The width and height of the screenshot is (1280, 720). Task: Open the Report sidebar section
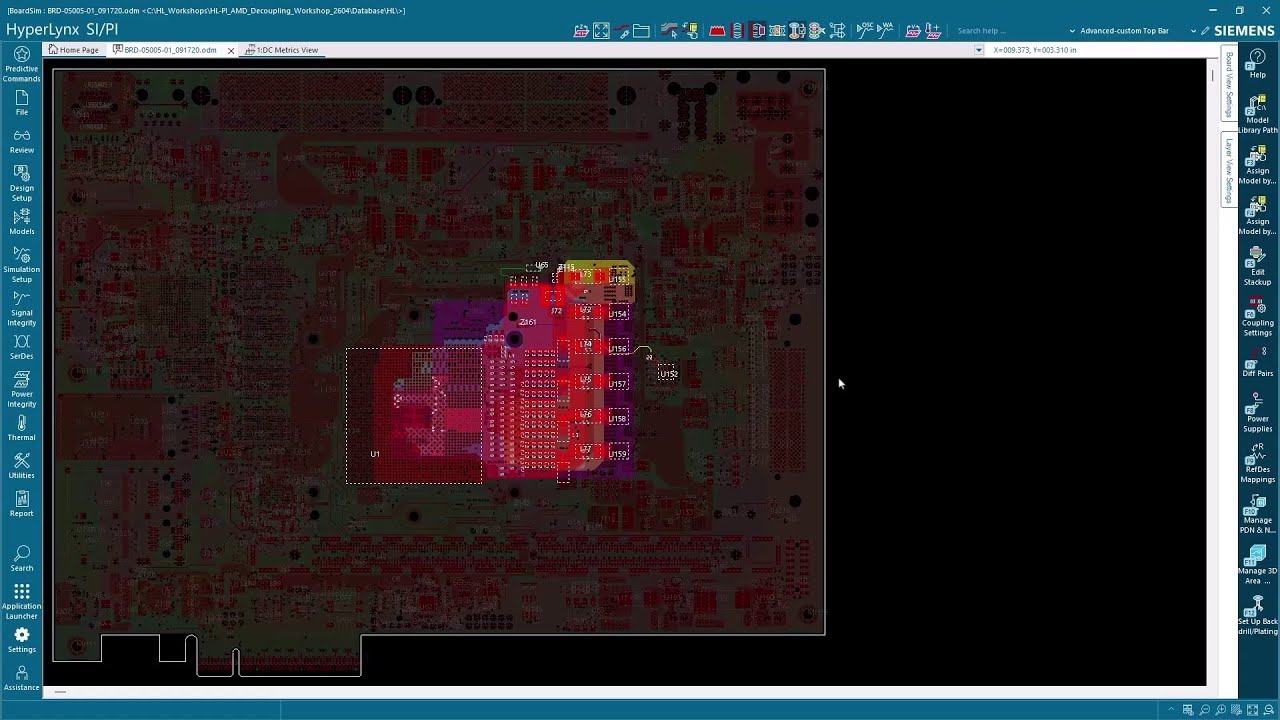pyautogui.click(x=21, y=504)
